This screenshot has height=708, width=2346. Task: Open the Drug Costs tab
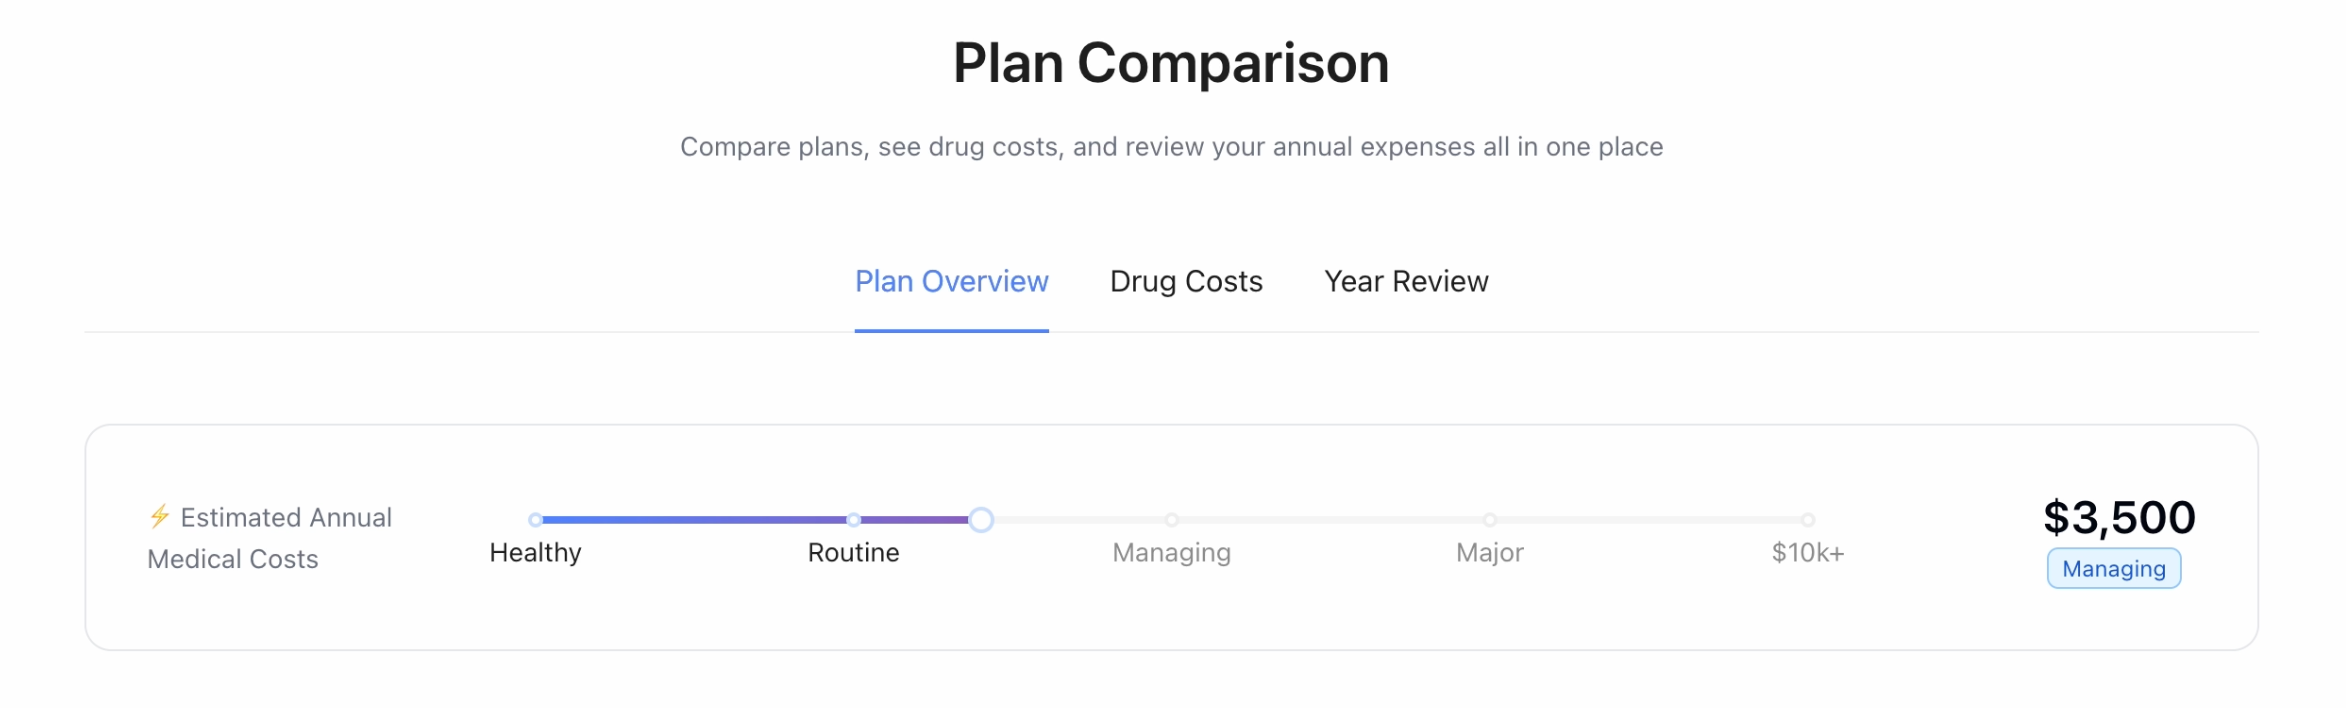(x=1186, y=282)
